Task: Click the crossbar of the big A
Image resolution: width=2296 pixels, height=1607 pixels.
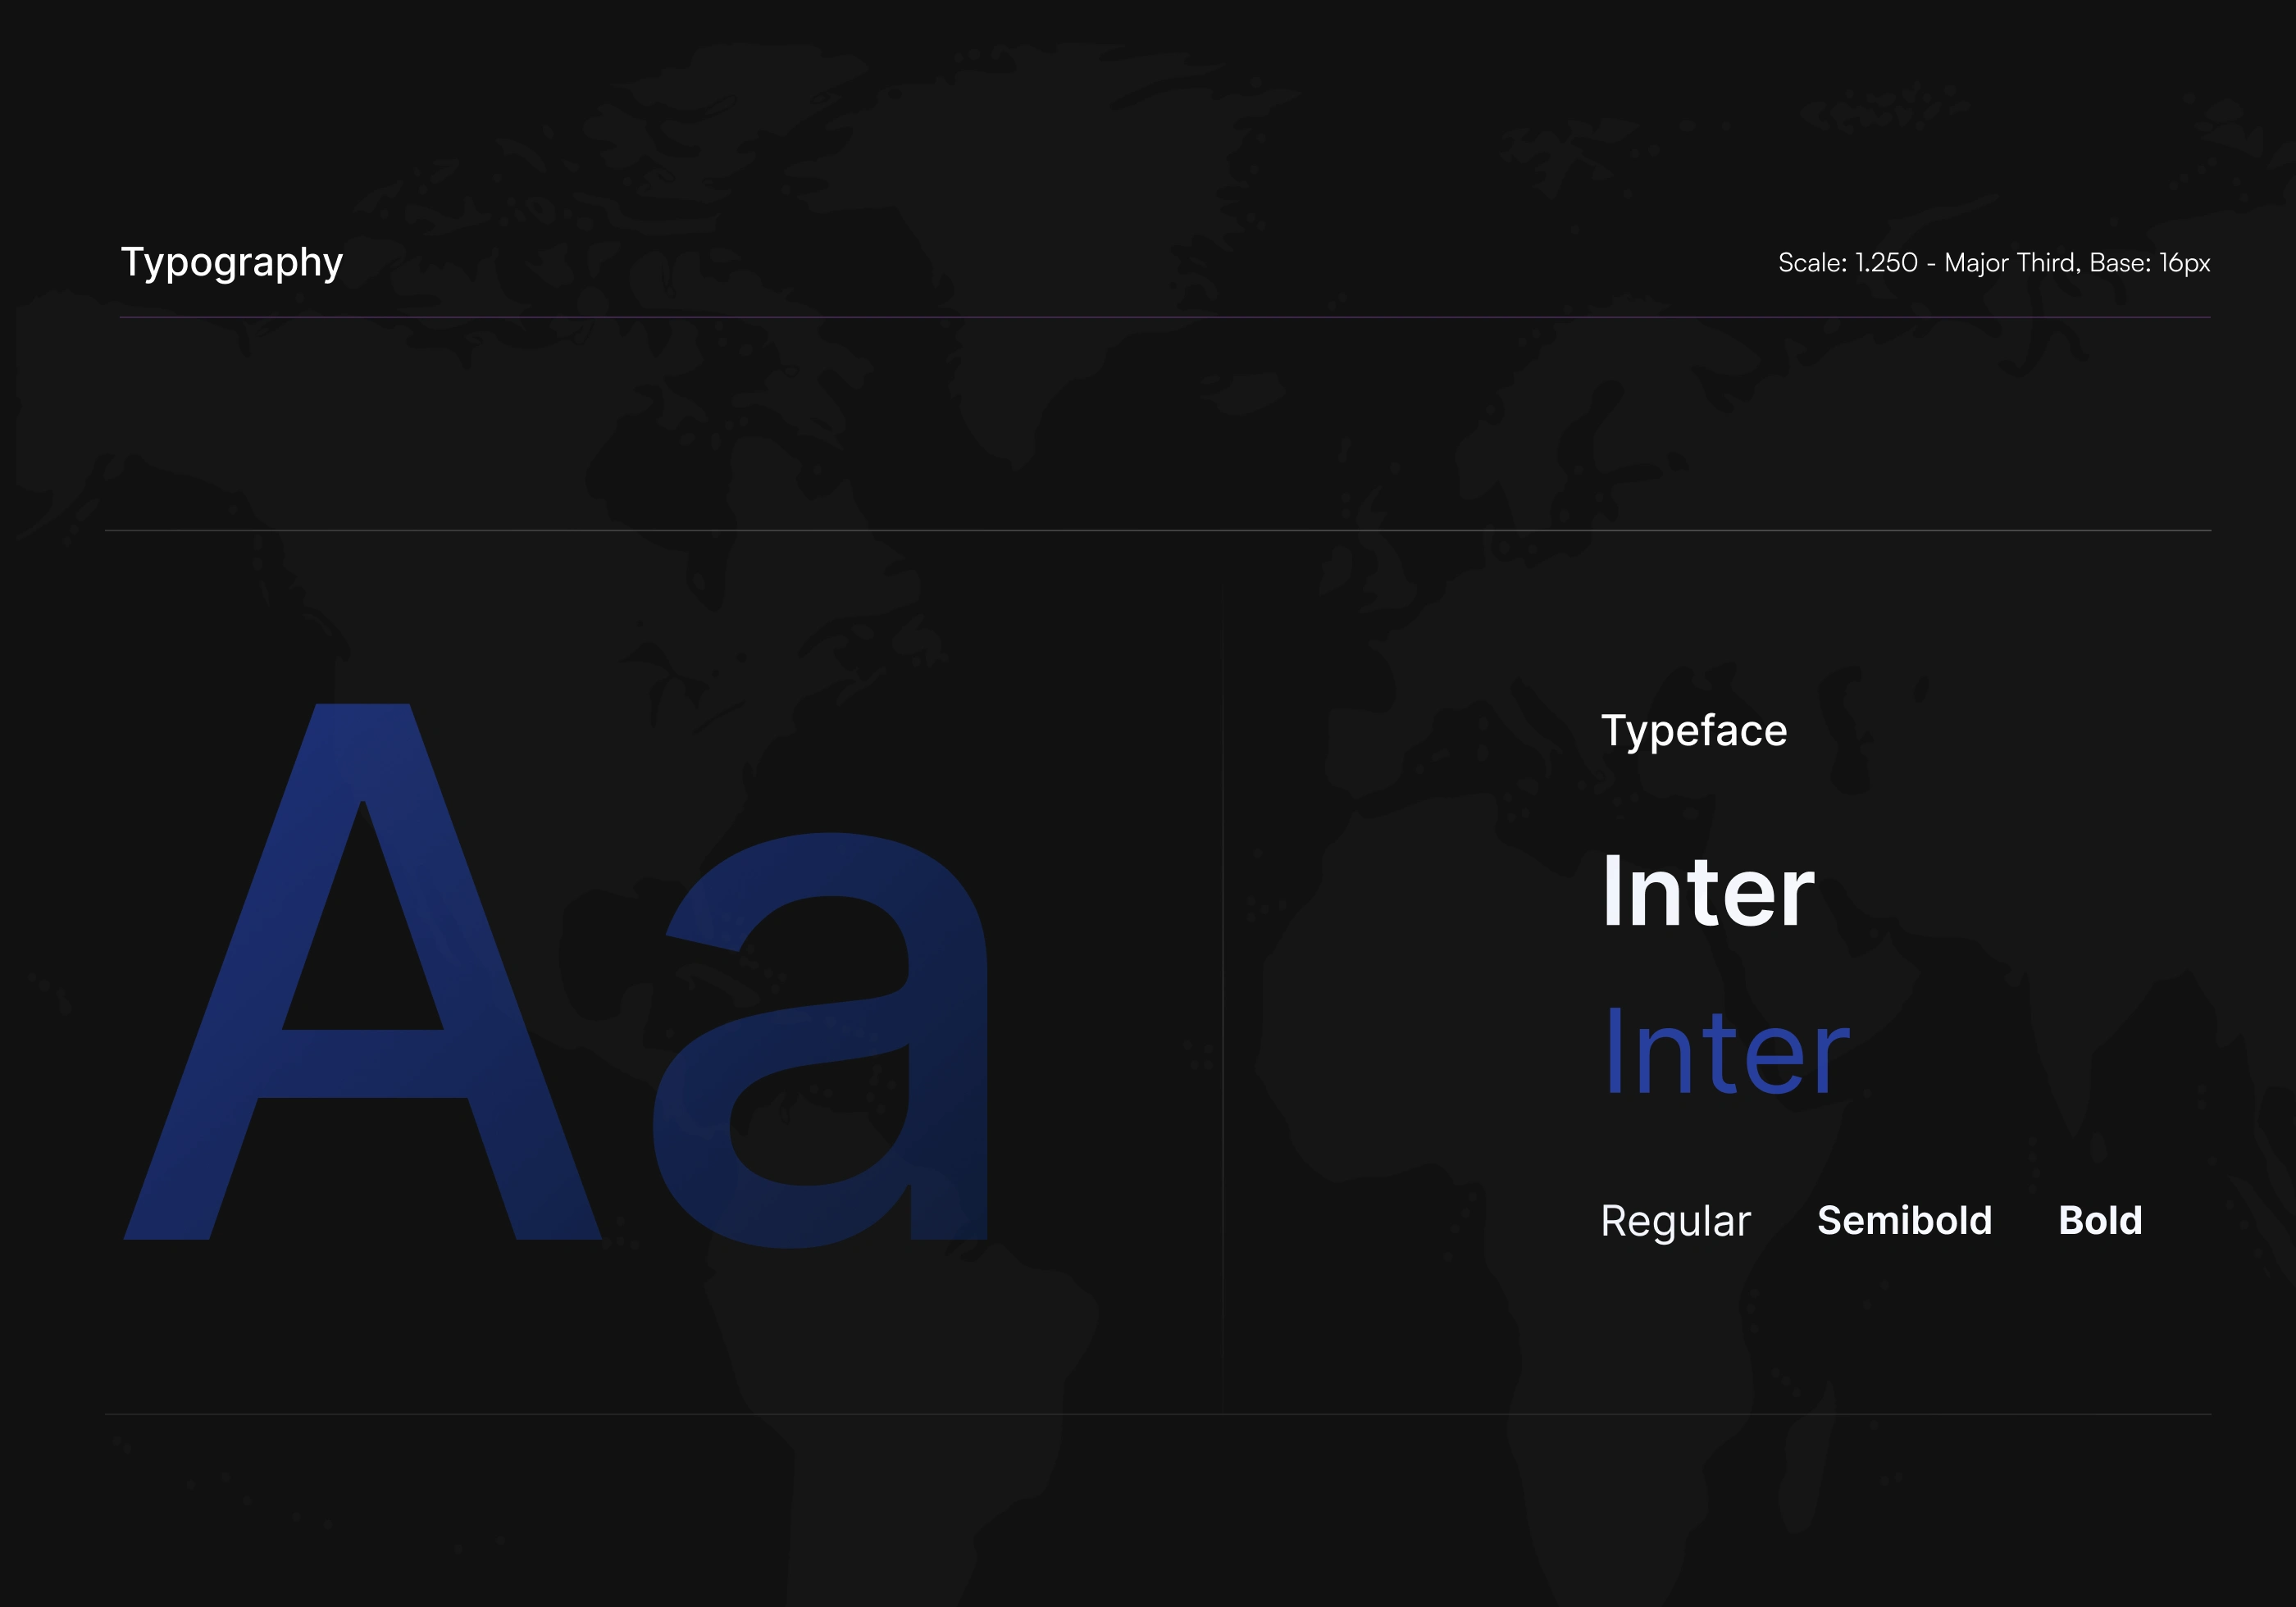Action: (x=362, y=1063)
